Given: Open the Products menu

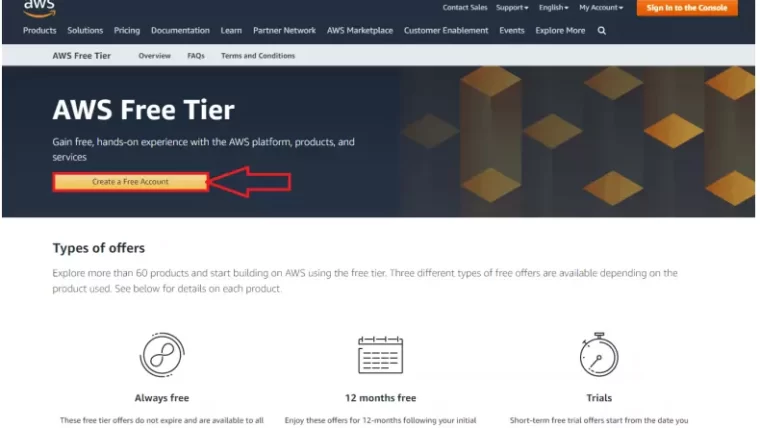Looking at the screenshot, I should pos(40,31).
